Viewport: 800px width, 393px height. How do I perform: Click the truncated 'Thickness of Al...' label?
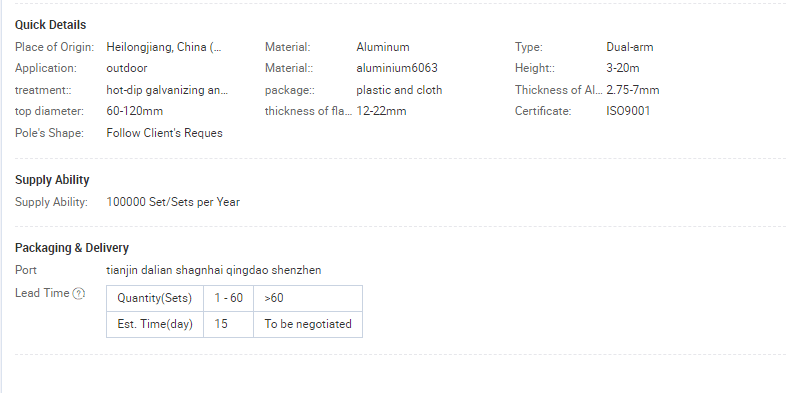tap(558, 90)
